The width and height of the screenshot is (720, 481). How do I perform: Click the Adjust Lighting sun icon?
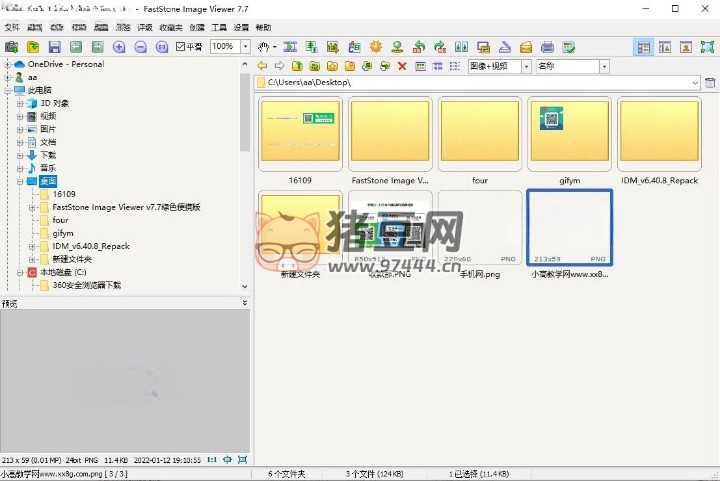(376, 47)
